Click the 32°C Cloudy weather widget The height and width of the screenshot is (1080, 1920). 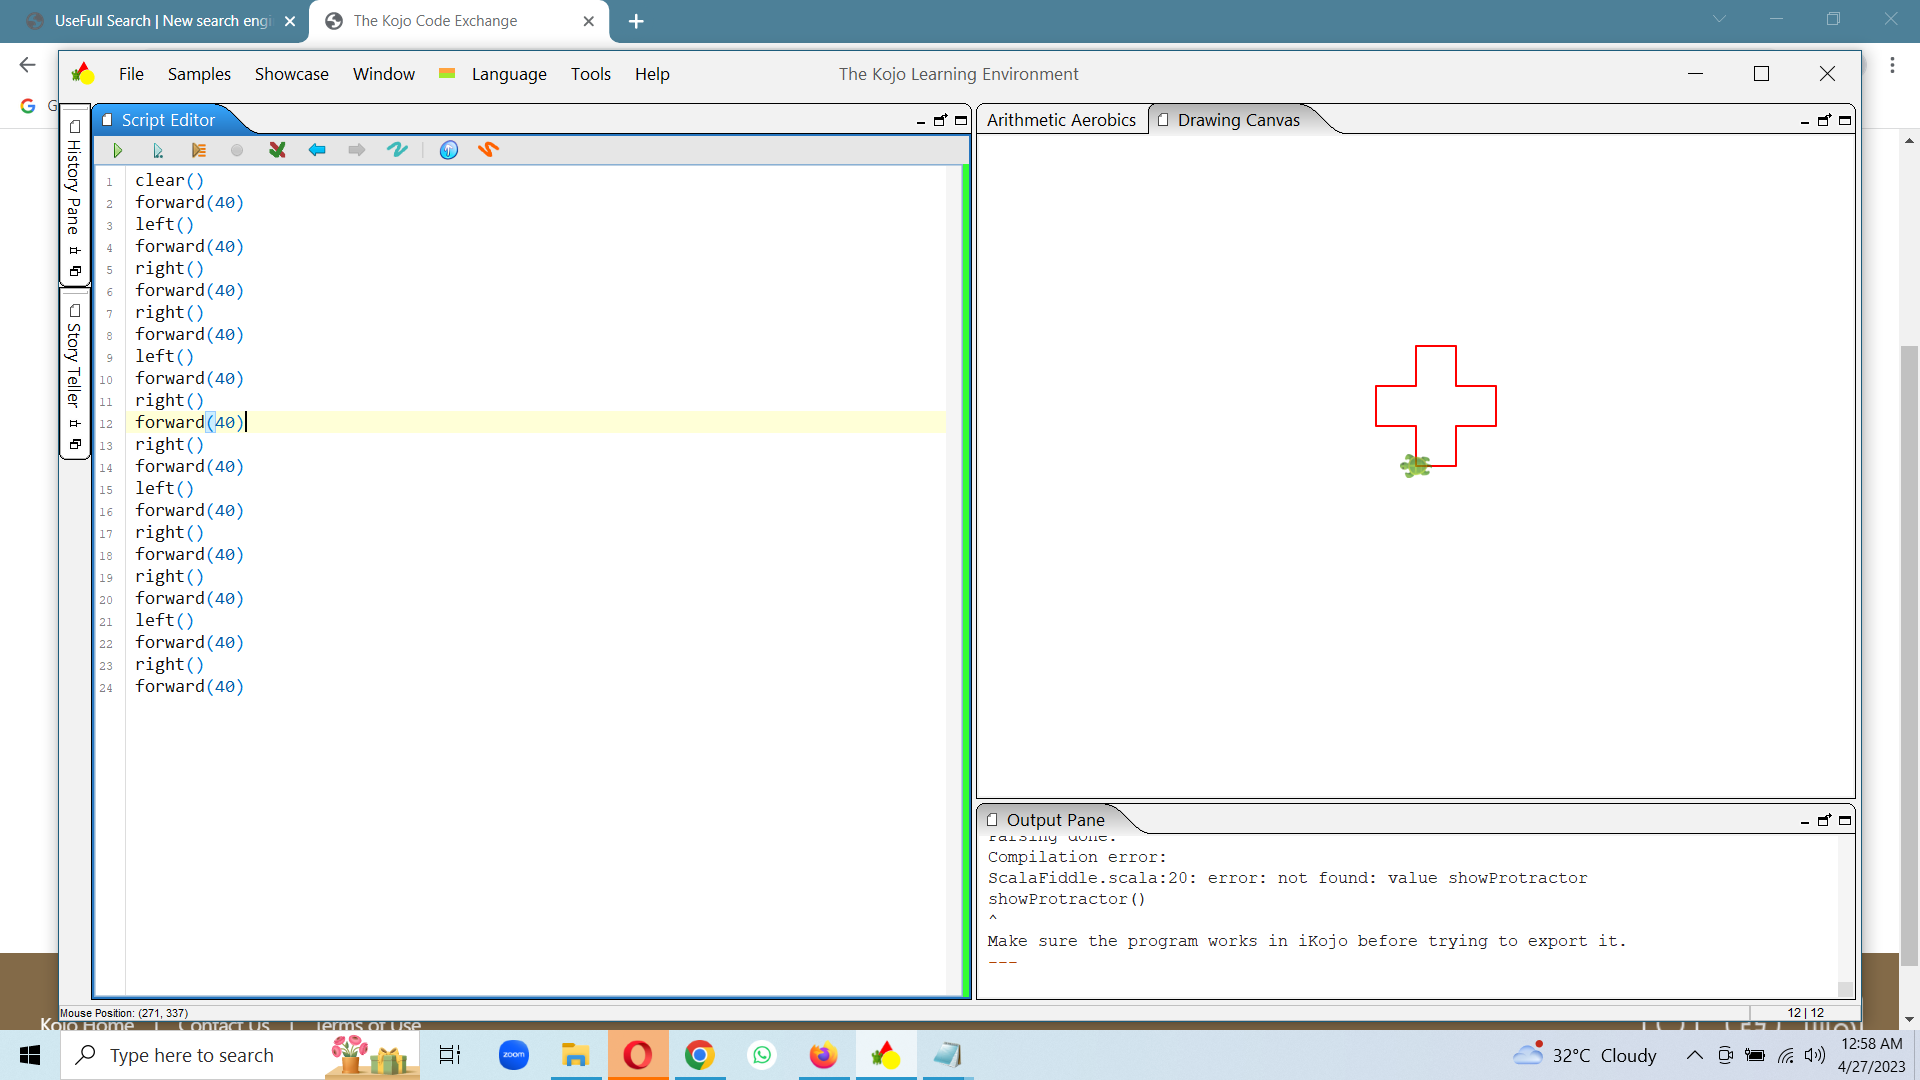click(x=1586, y=1055)
